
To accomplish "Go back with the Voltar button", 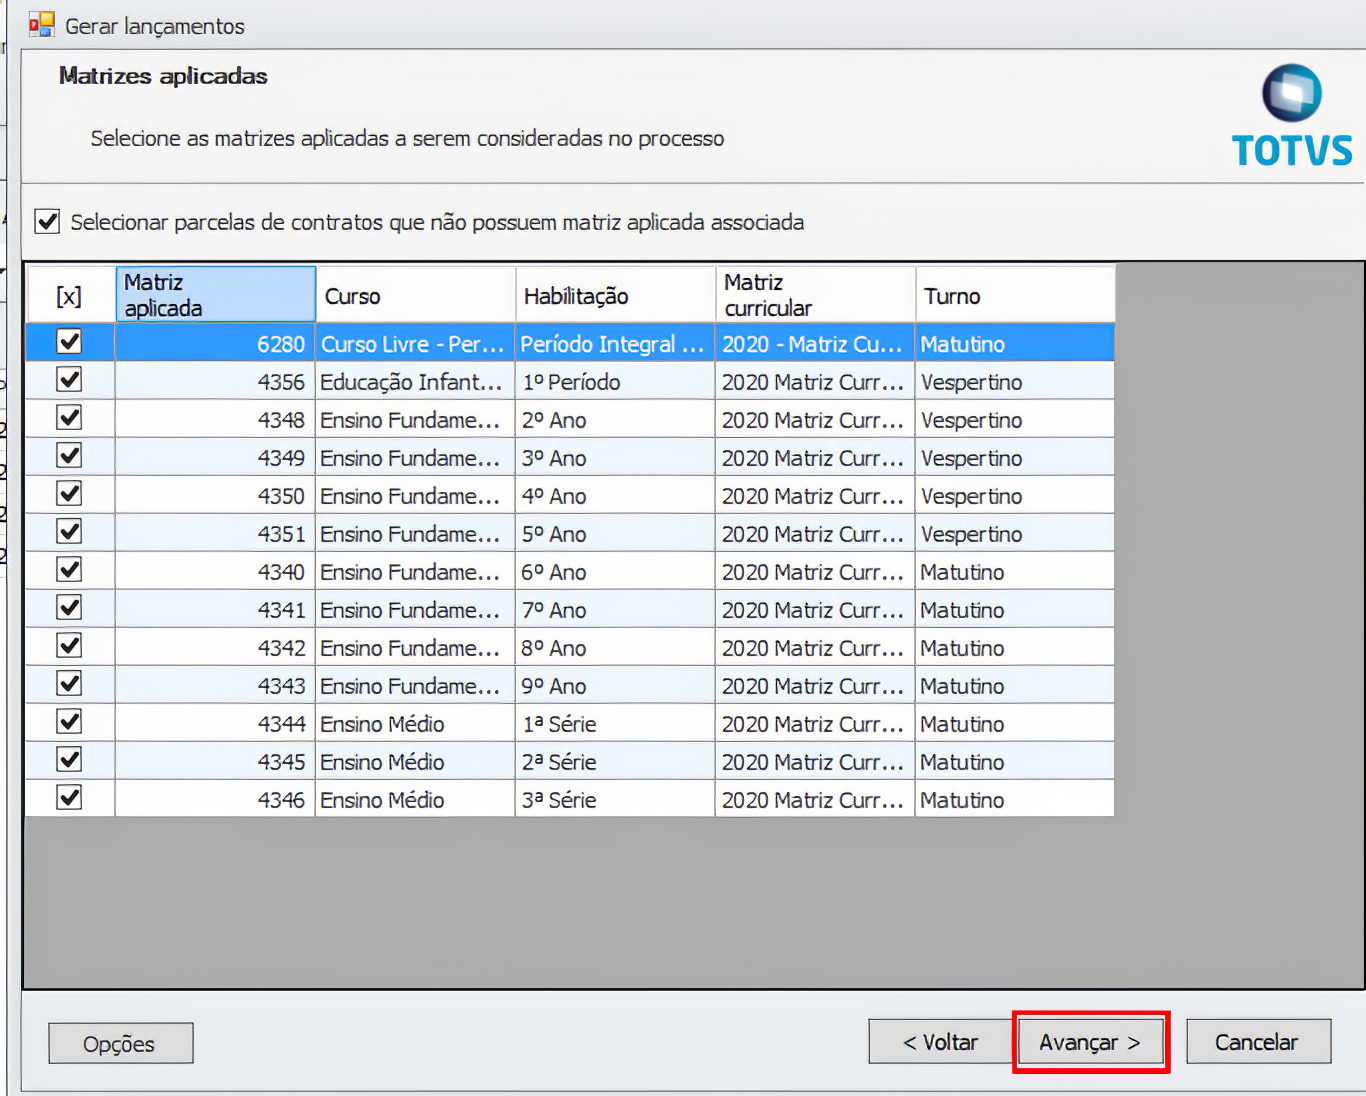I will point(940,1042).
